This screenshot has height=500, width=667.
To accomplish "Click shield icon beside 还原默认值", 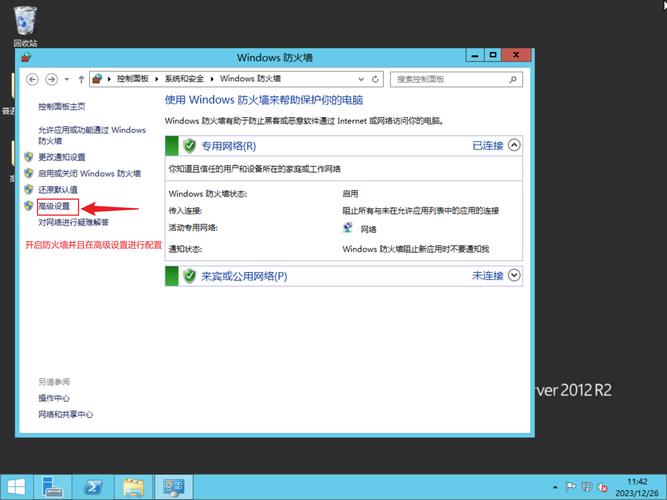I will pos(29,189).
